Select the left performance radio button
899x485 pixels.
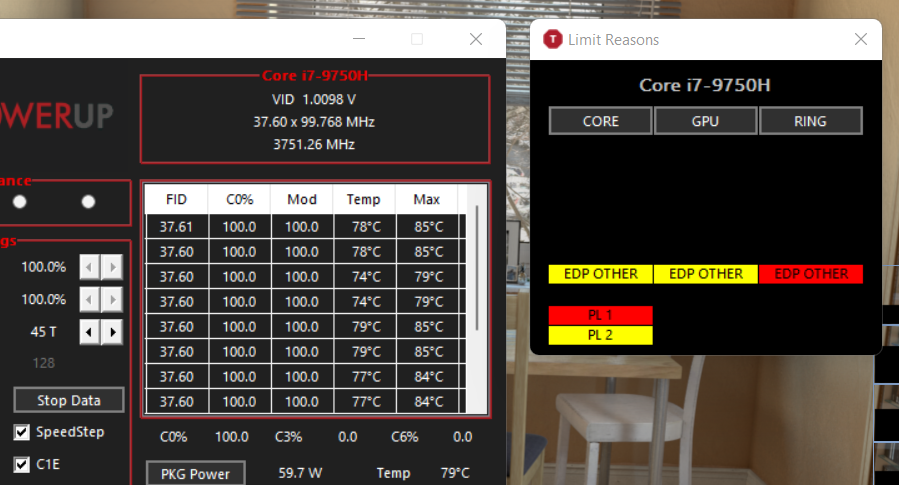coord(19,202)
